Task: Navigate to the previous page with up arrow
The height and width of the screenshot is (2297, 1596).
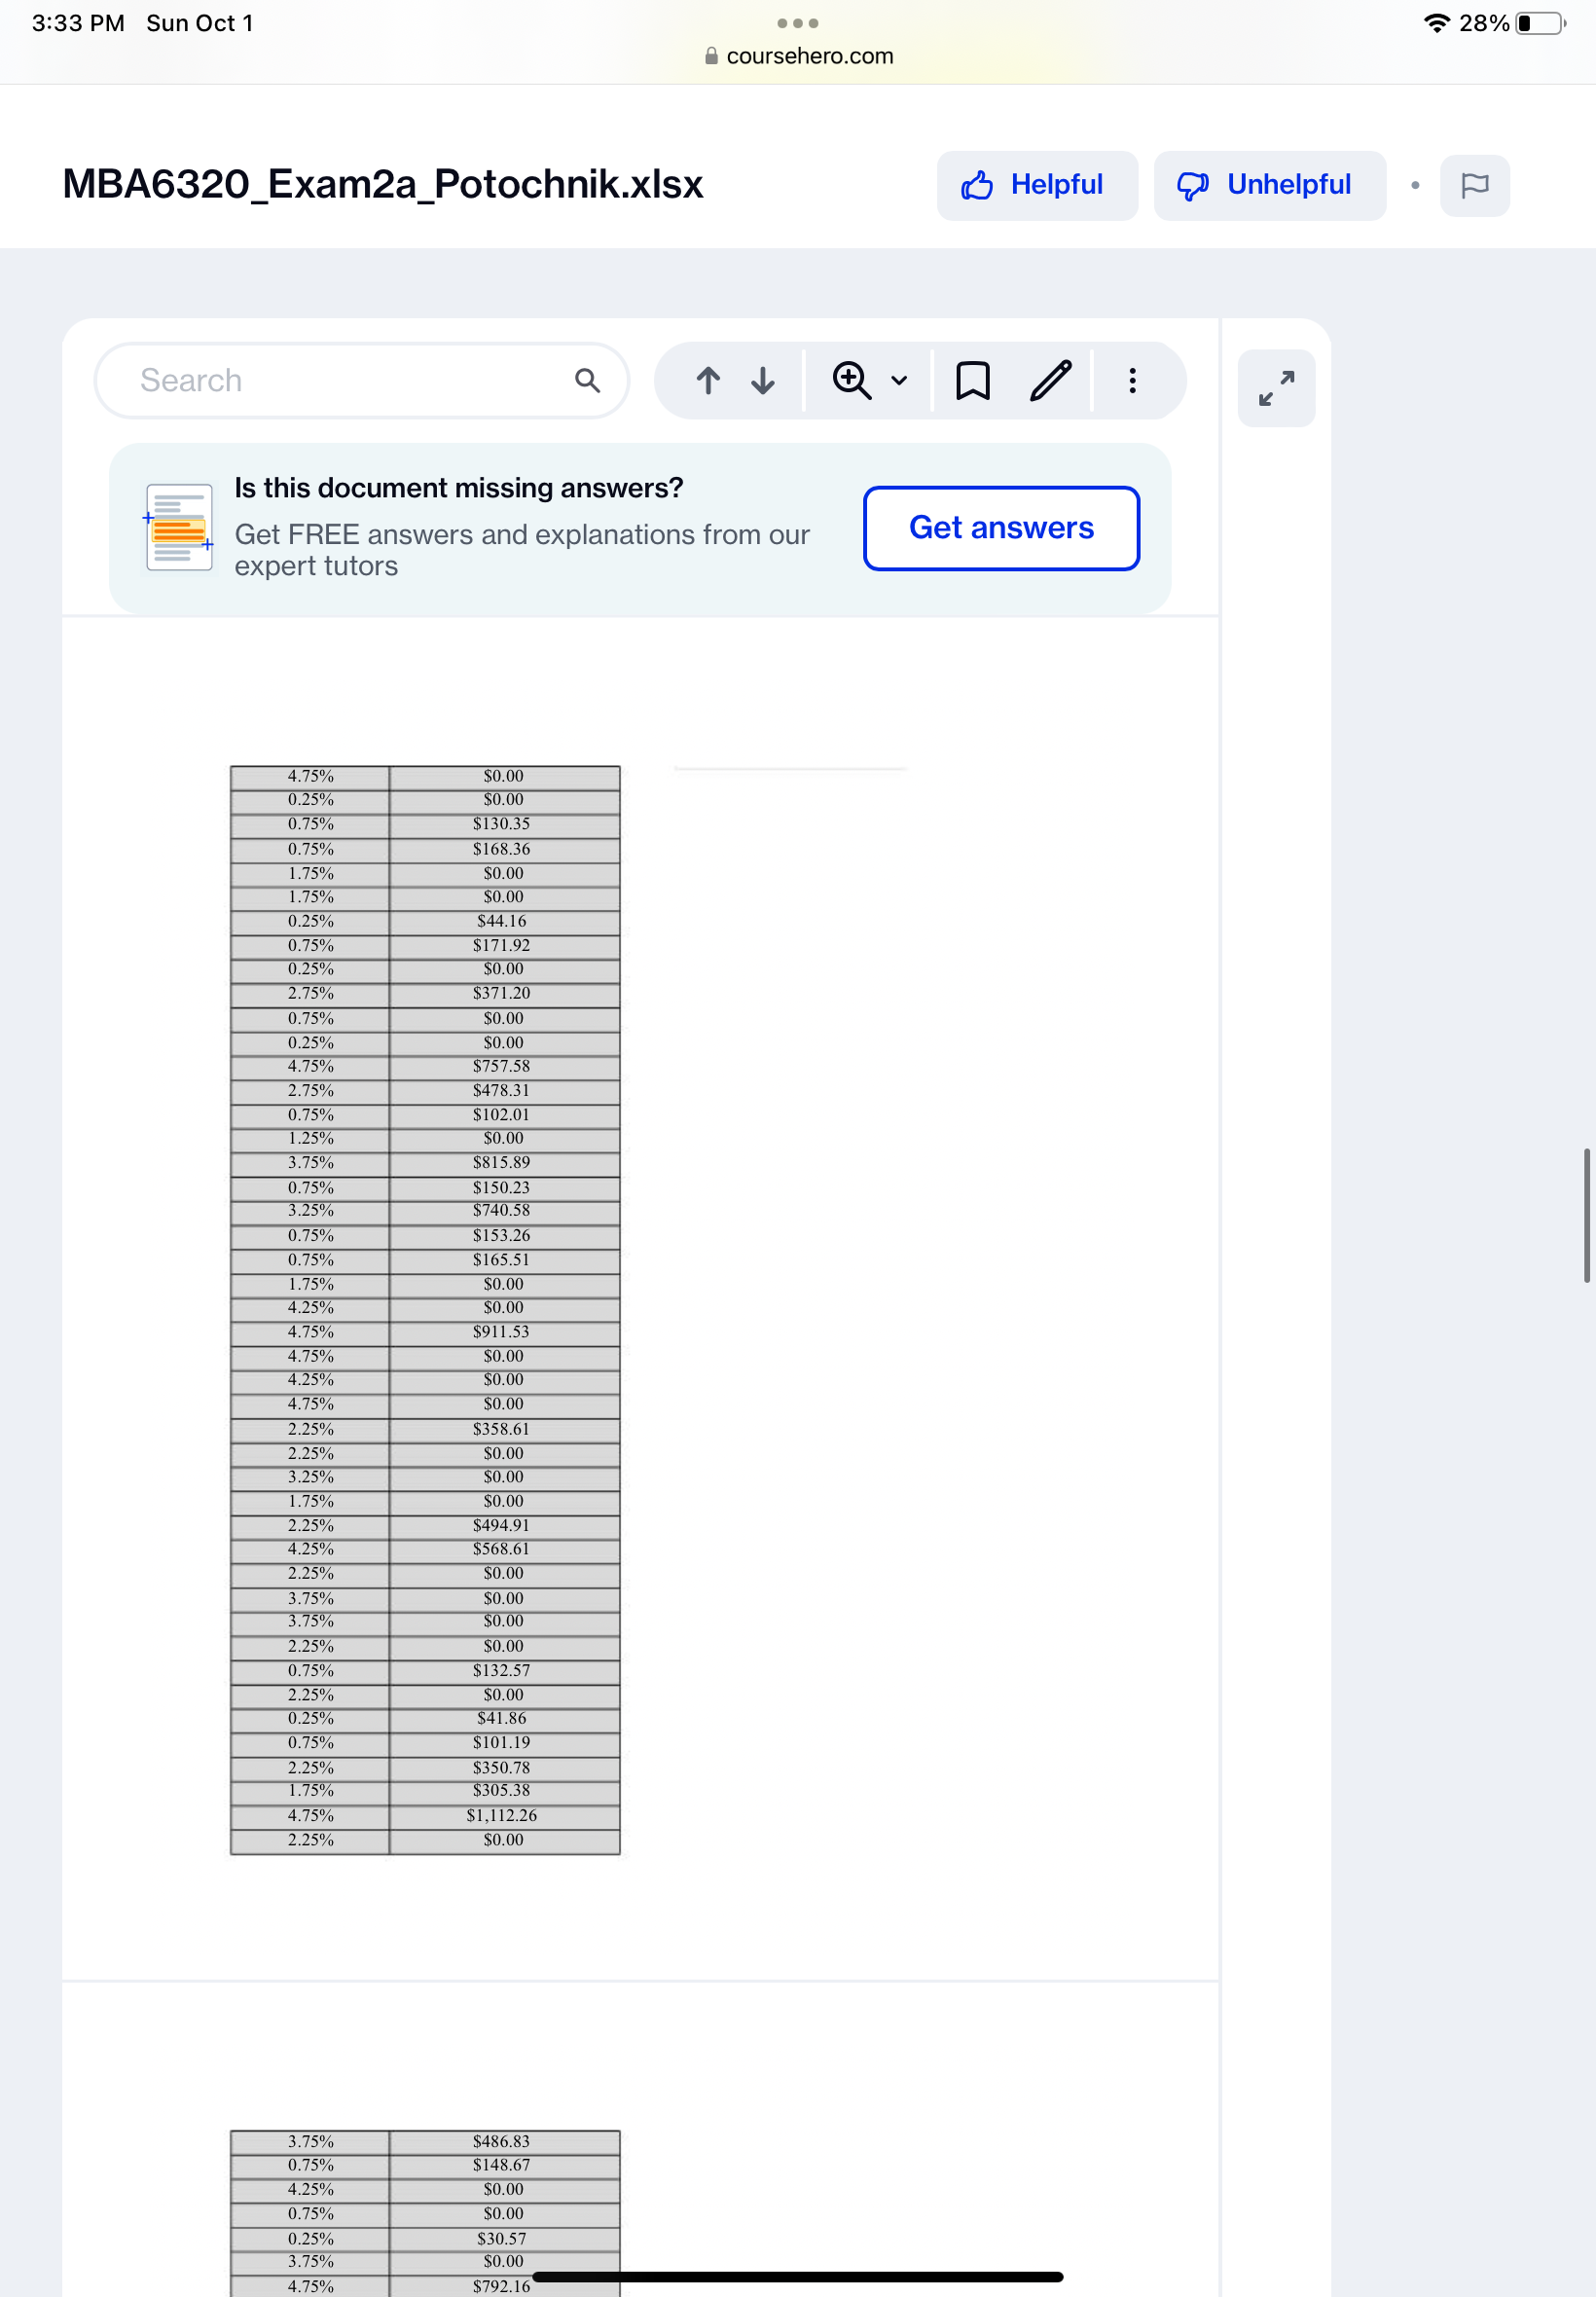Action: (x=708, y=380)
